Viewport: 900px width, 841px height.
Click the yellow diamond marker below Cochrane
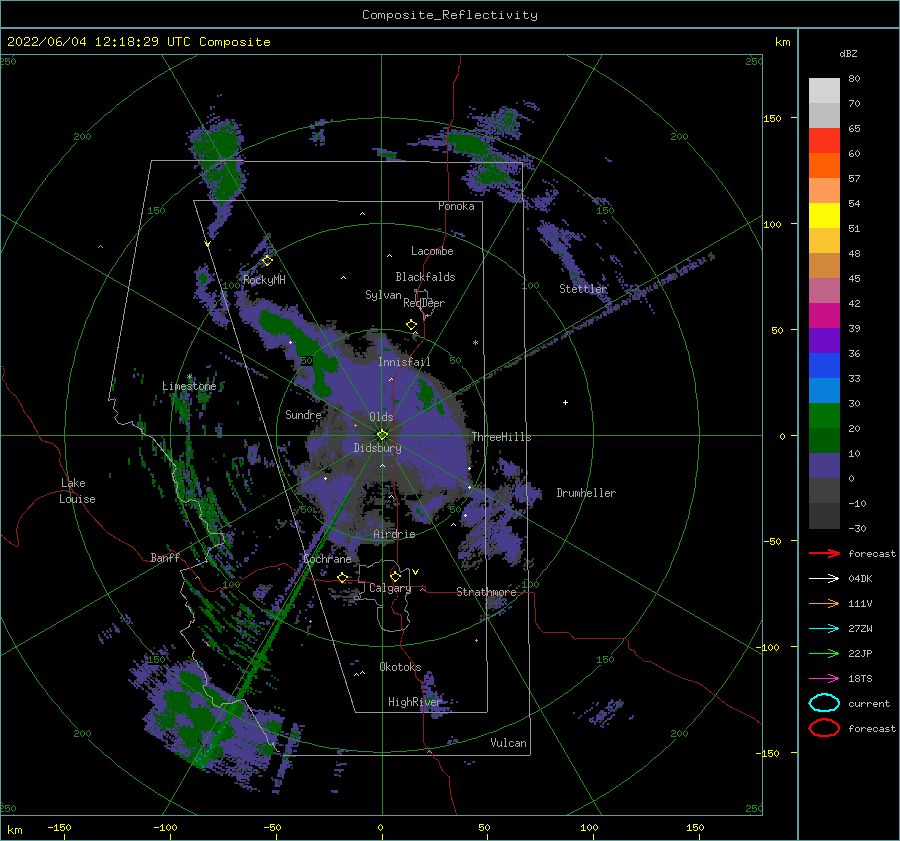pyautogui.click(x=342, y=577)
